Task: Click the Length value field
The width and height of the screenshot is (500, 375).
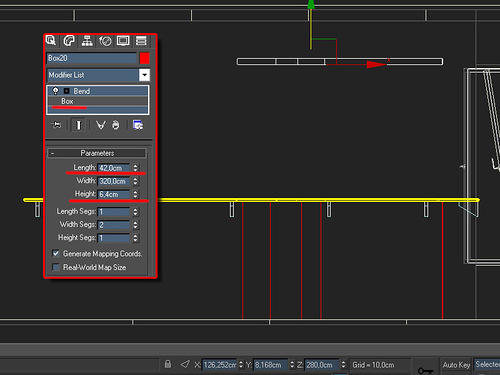Action: (114, 168)
